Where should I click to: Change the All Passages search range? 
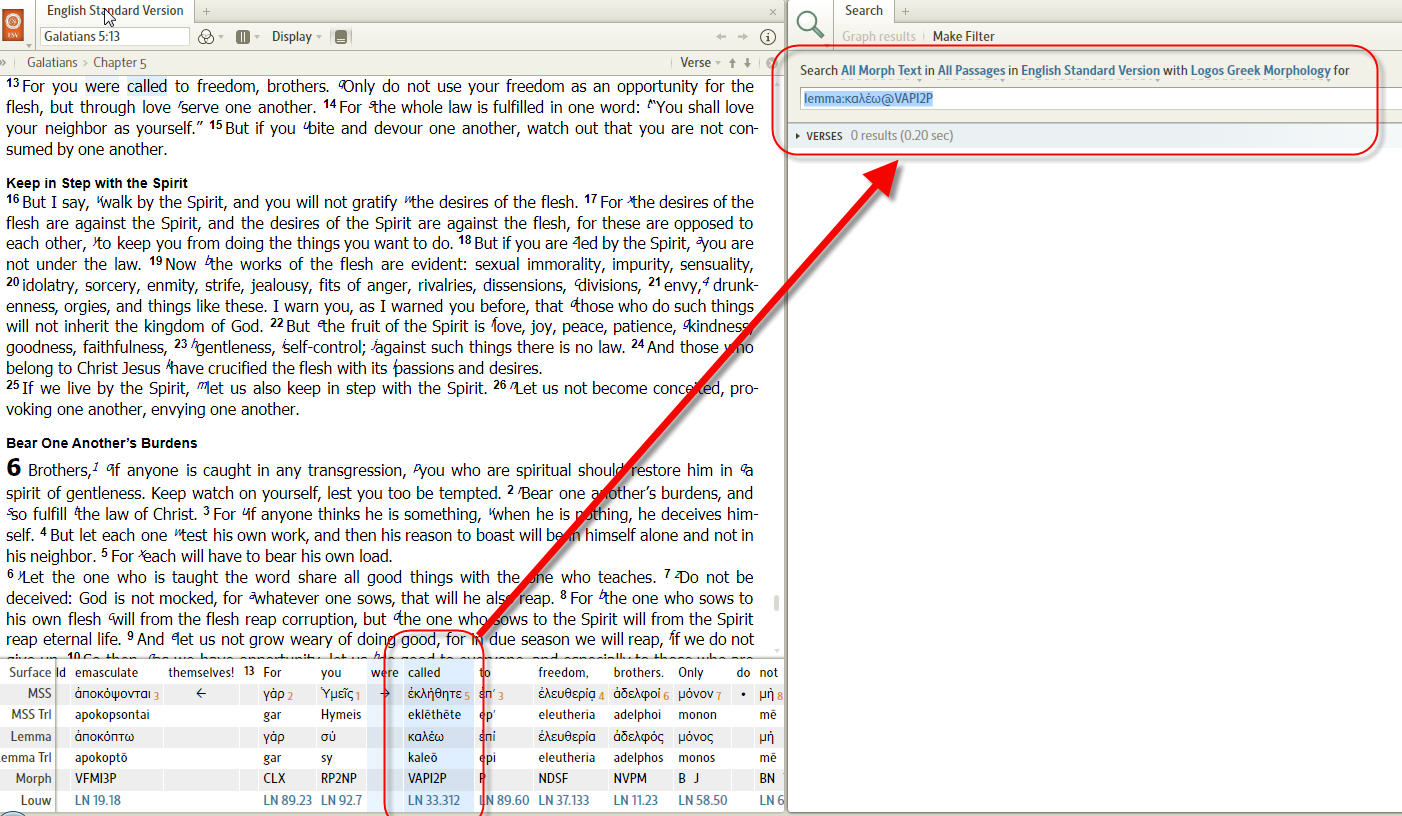(971, 71)
